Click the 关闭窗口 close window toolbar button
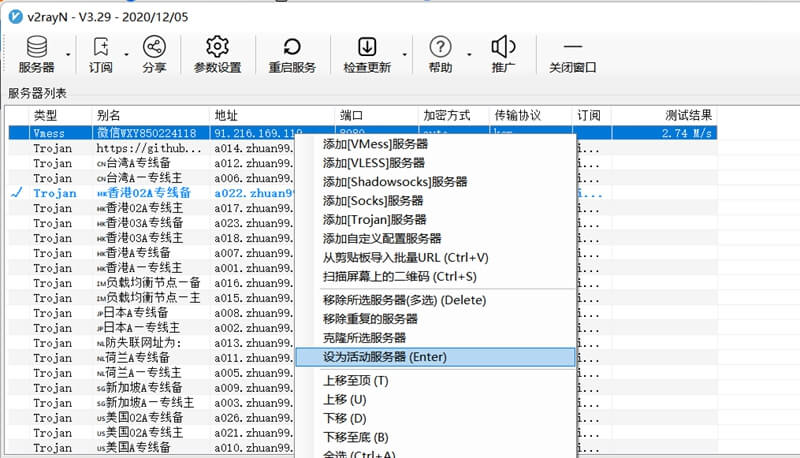 pyautogui.click(x=572, y=54)
